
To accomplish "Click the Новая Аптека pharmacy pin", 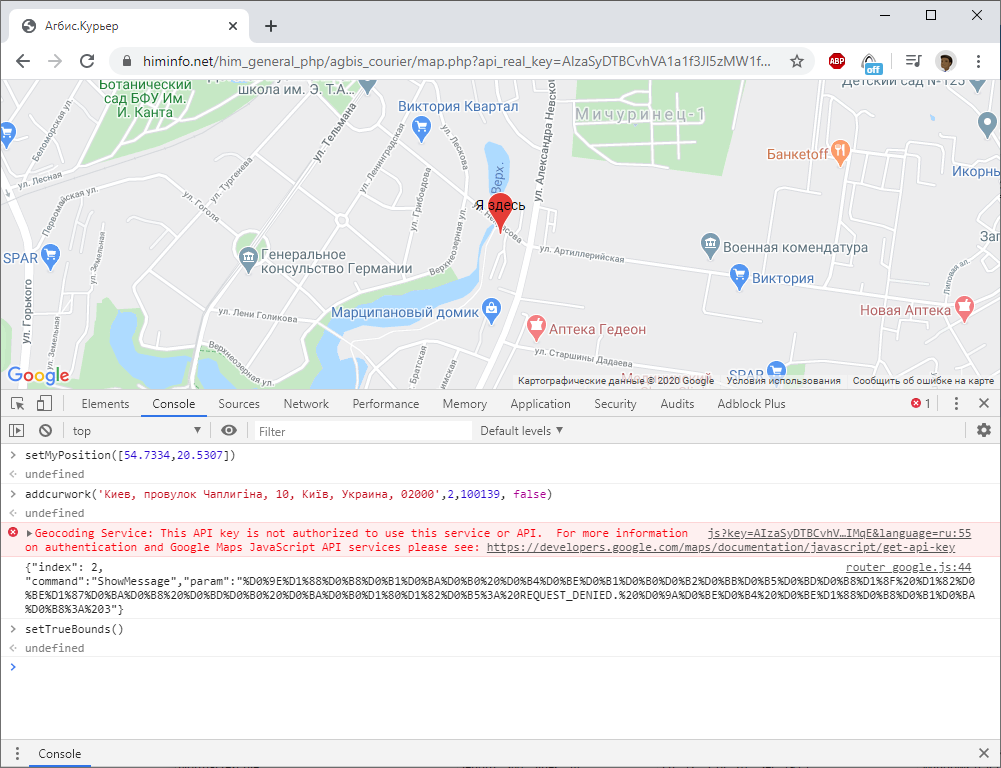I will [x=964, y=308].
